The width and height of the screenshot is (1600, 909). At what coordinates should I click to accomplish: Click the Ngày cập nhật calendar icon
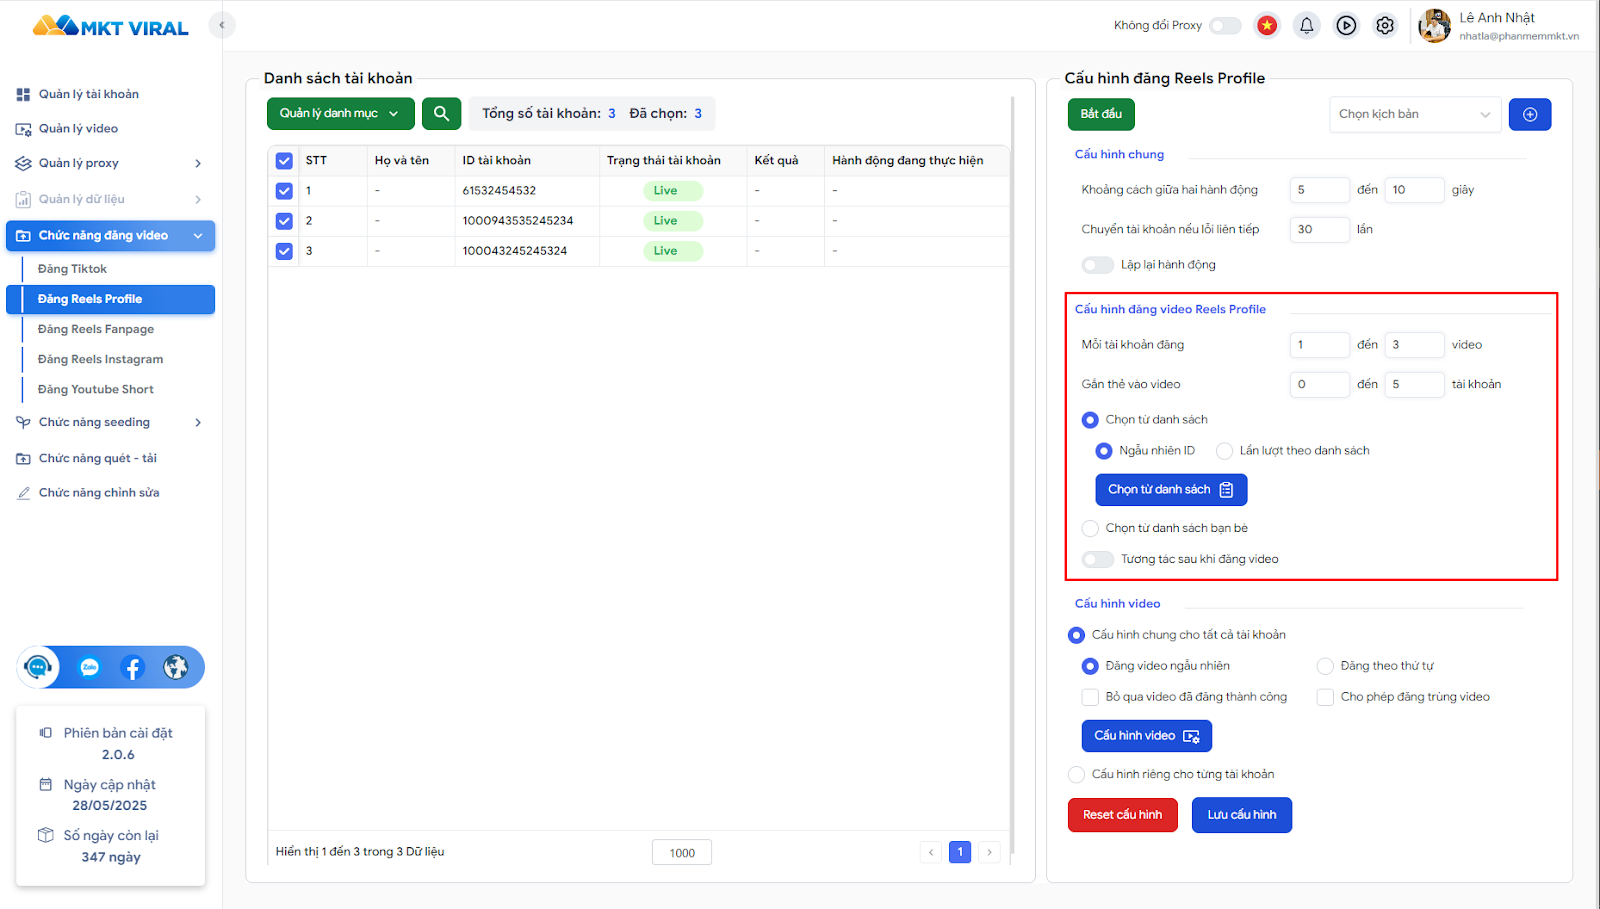click(x=45, y=785)
